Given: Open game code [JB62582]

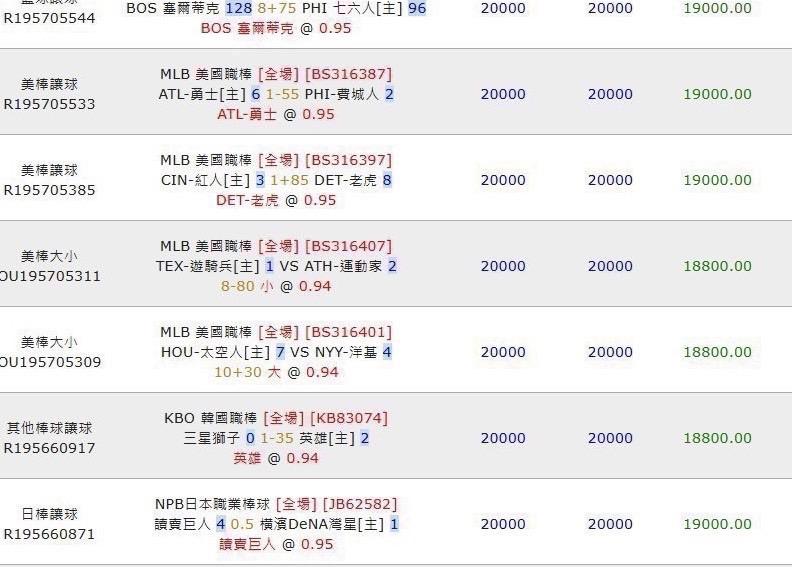Looking at the screenshot, I should pos(360,504).
